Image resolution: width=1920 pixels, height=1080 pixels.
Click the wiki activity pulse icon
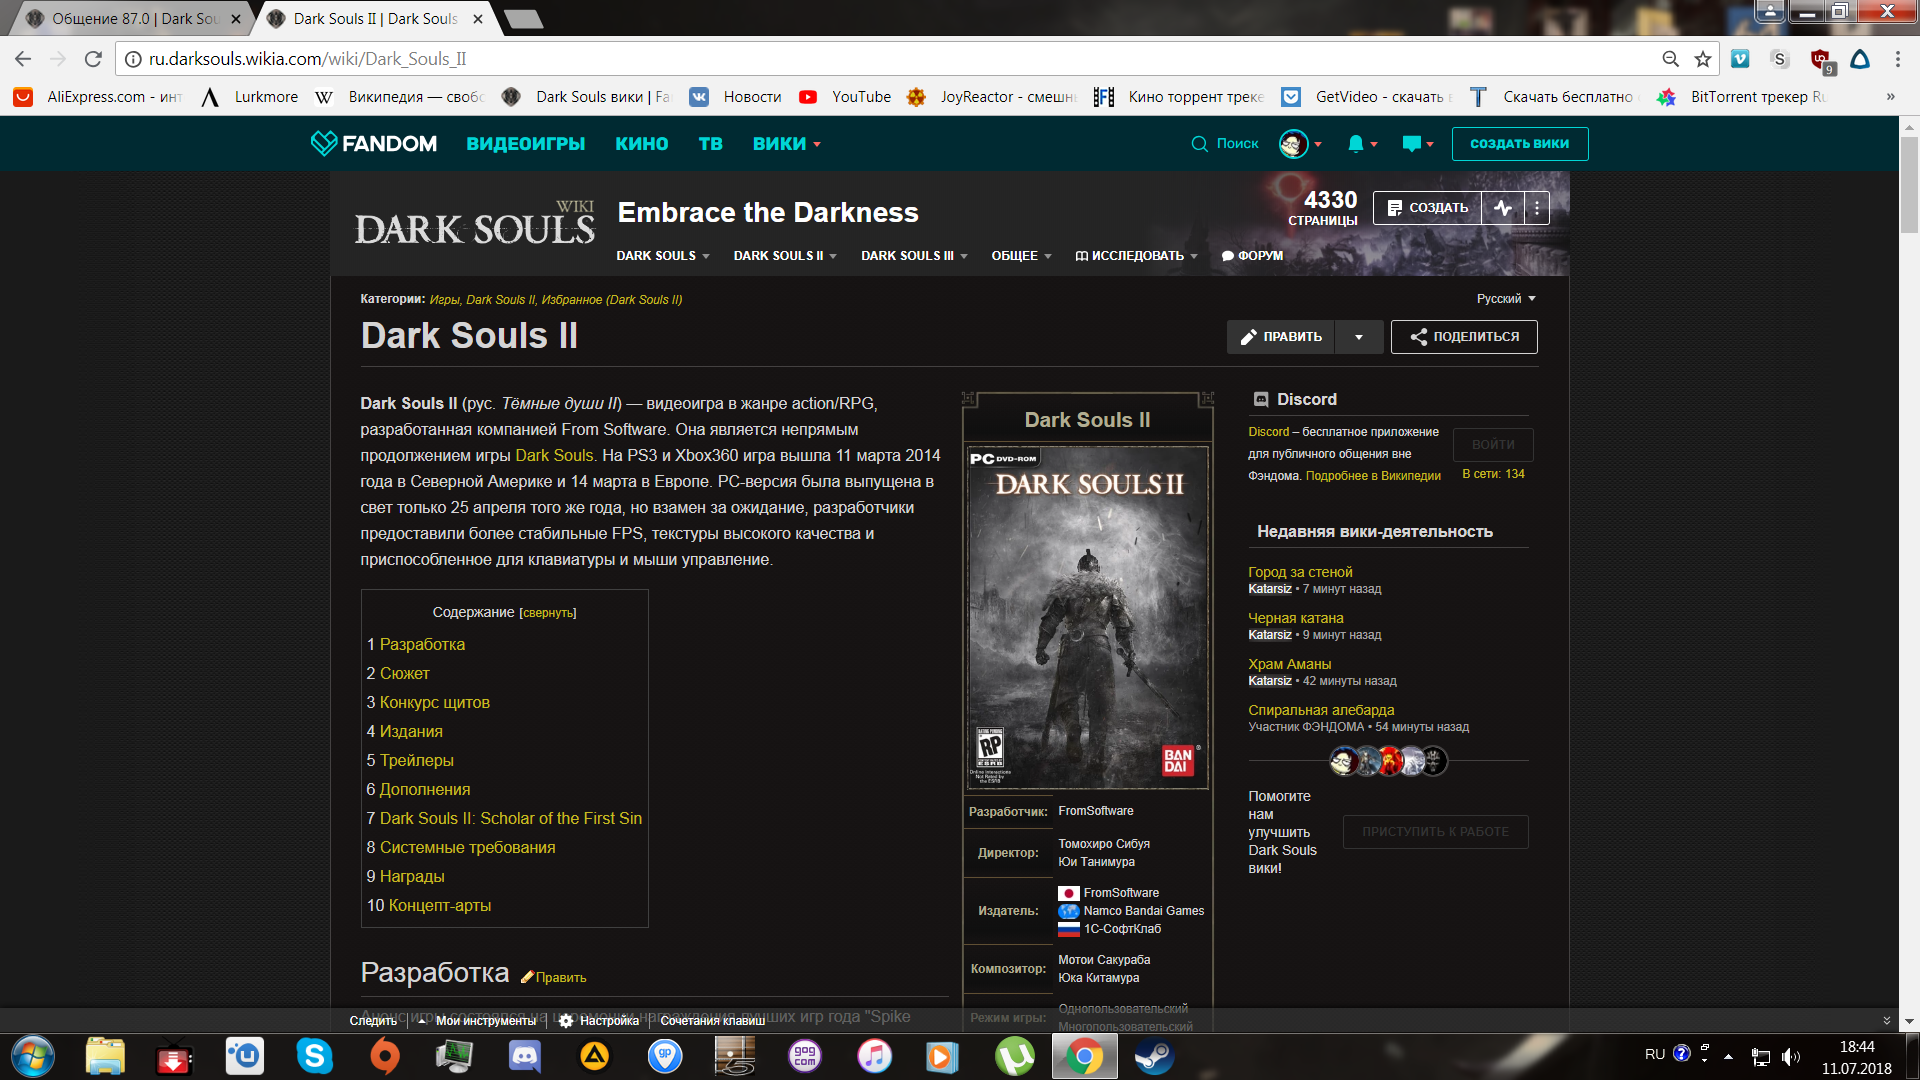tap(1503, 208)
